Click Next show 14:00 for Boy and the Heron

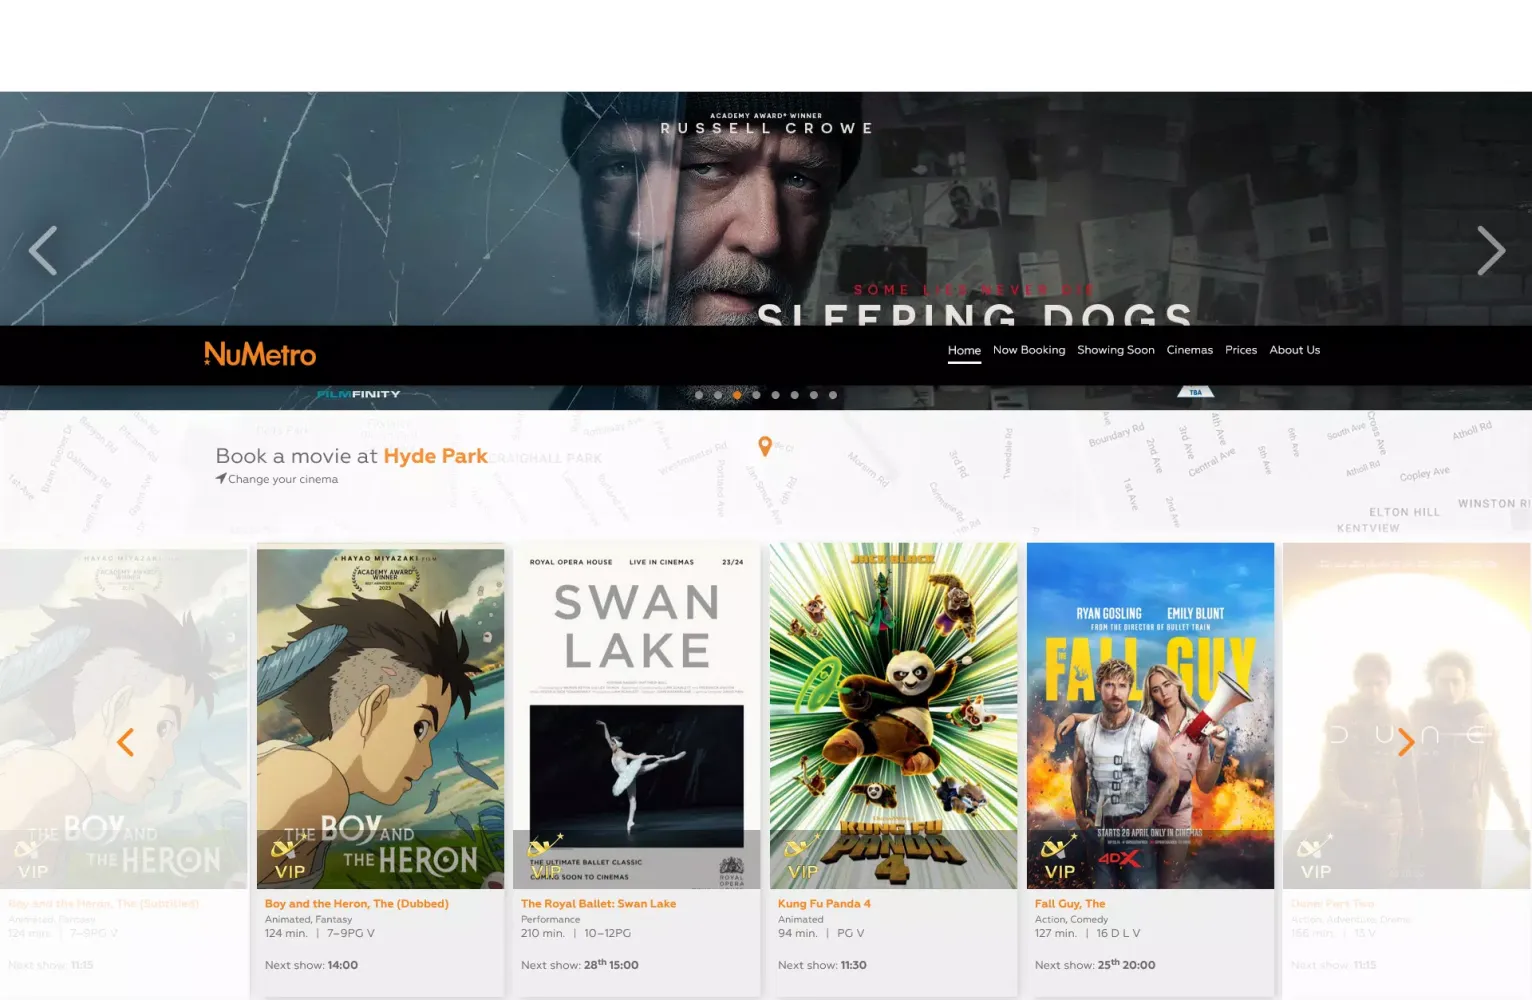point(311,965)
